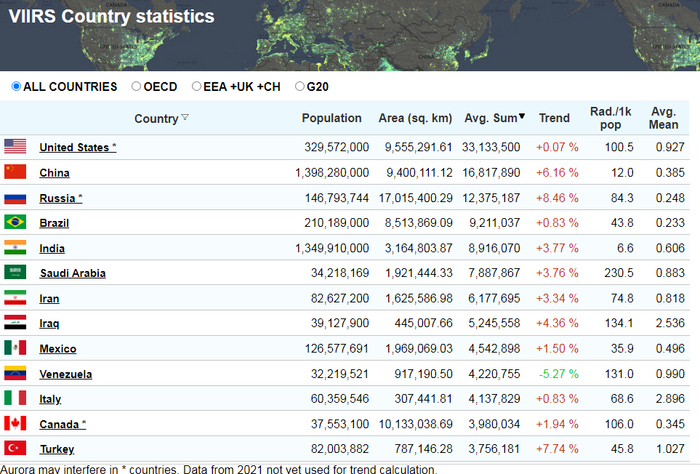Viewport: 700px width, 474px height.
Task: Click the Mexico flag icon
Action: [15, 348]
